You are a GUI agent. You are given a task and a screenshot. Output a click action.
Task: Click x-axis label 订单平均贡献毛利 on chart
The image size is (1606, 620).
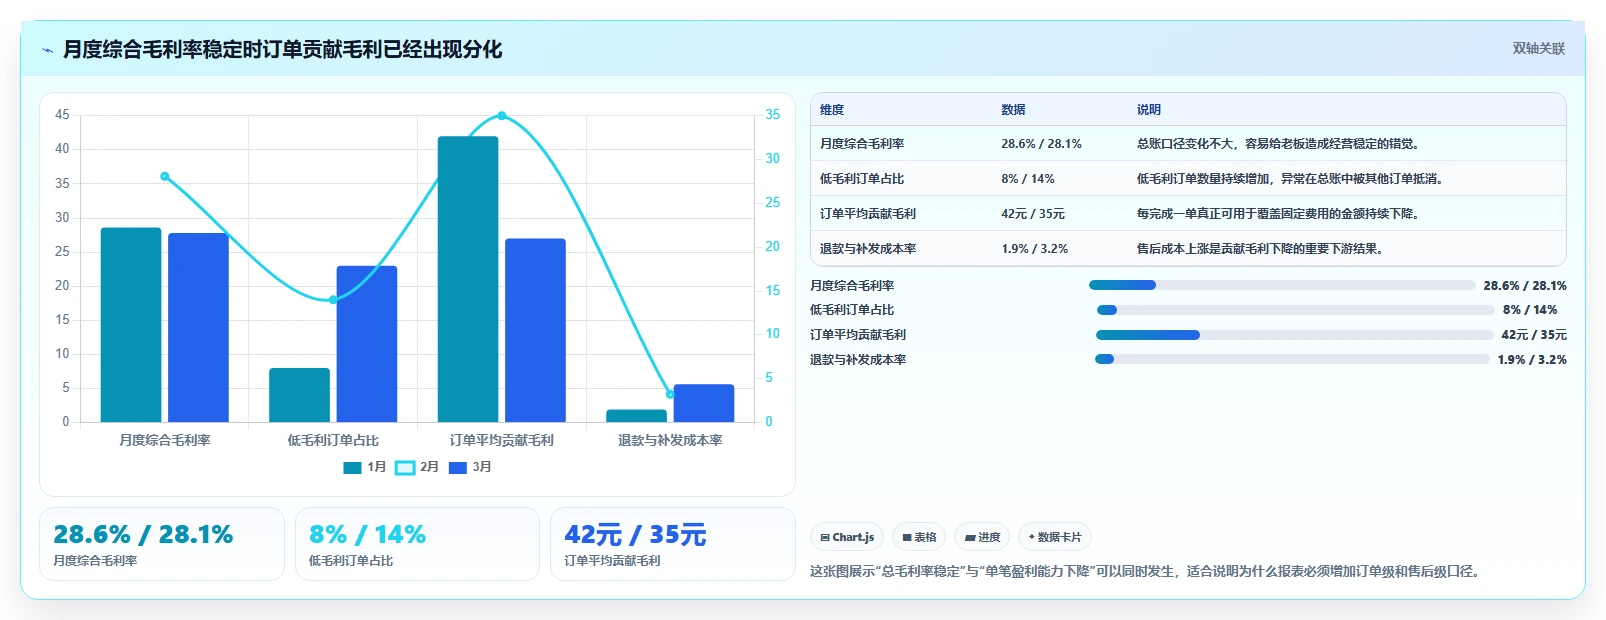click(501, 440)
